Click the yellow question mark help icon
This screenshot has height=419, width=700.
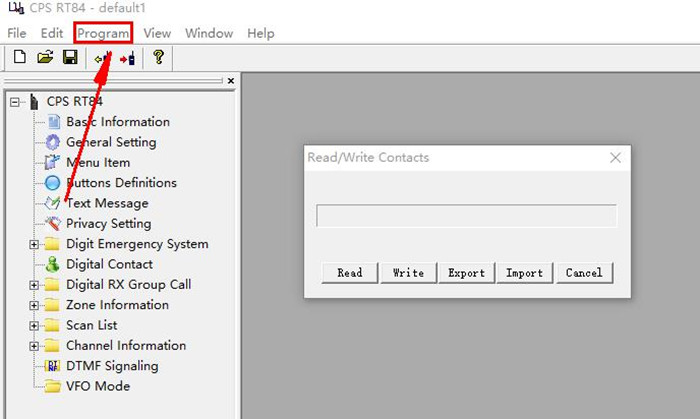tap(158, 57)
